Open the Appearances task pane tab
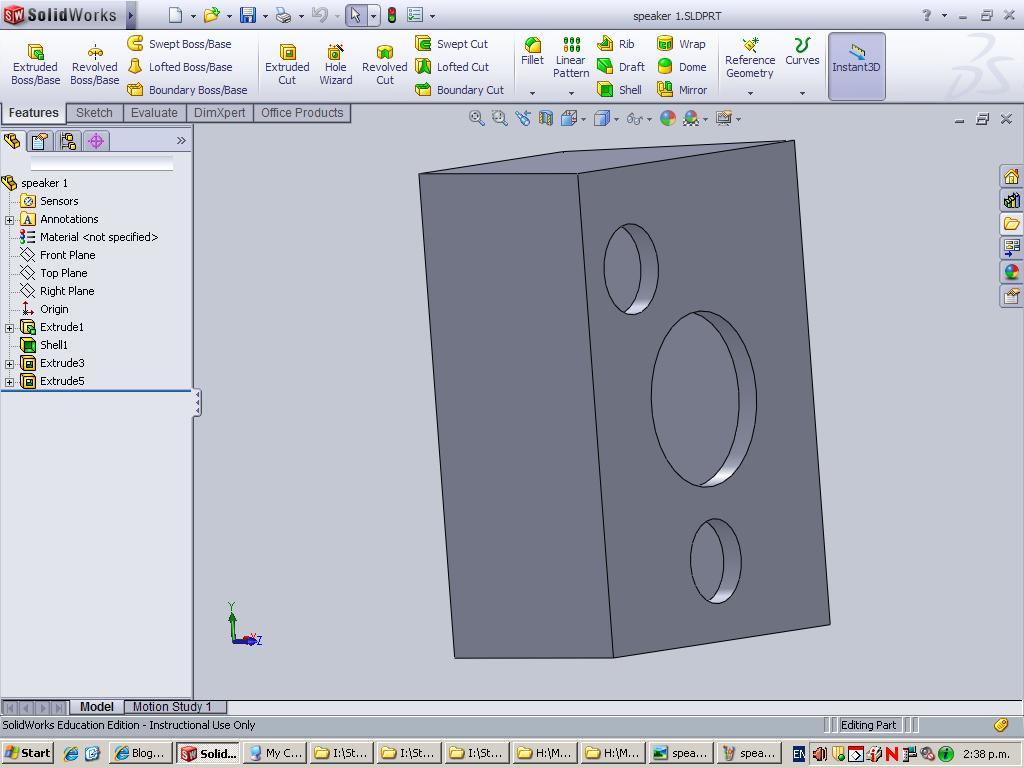This screenshot has width=1024, height=768. 1011,271
